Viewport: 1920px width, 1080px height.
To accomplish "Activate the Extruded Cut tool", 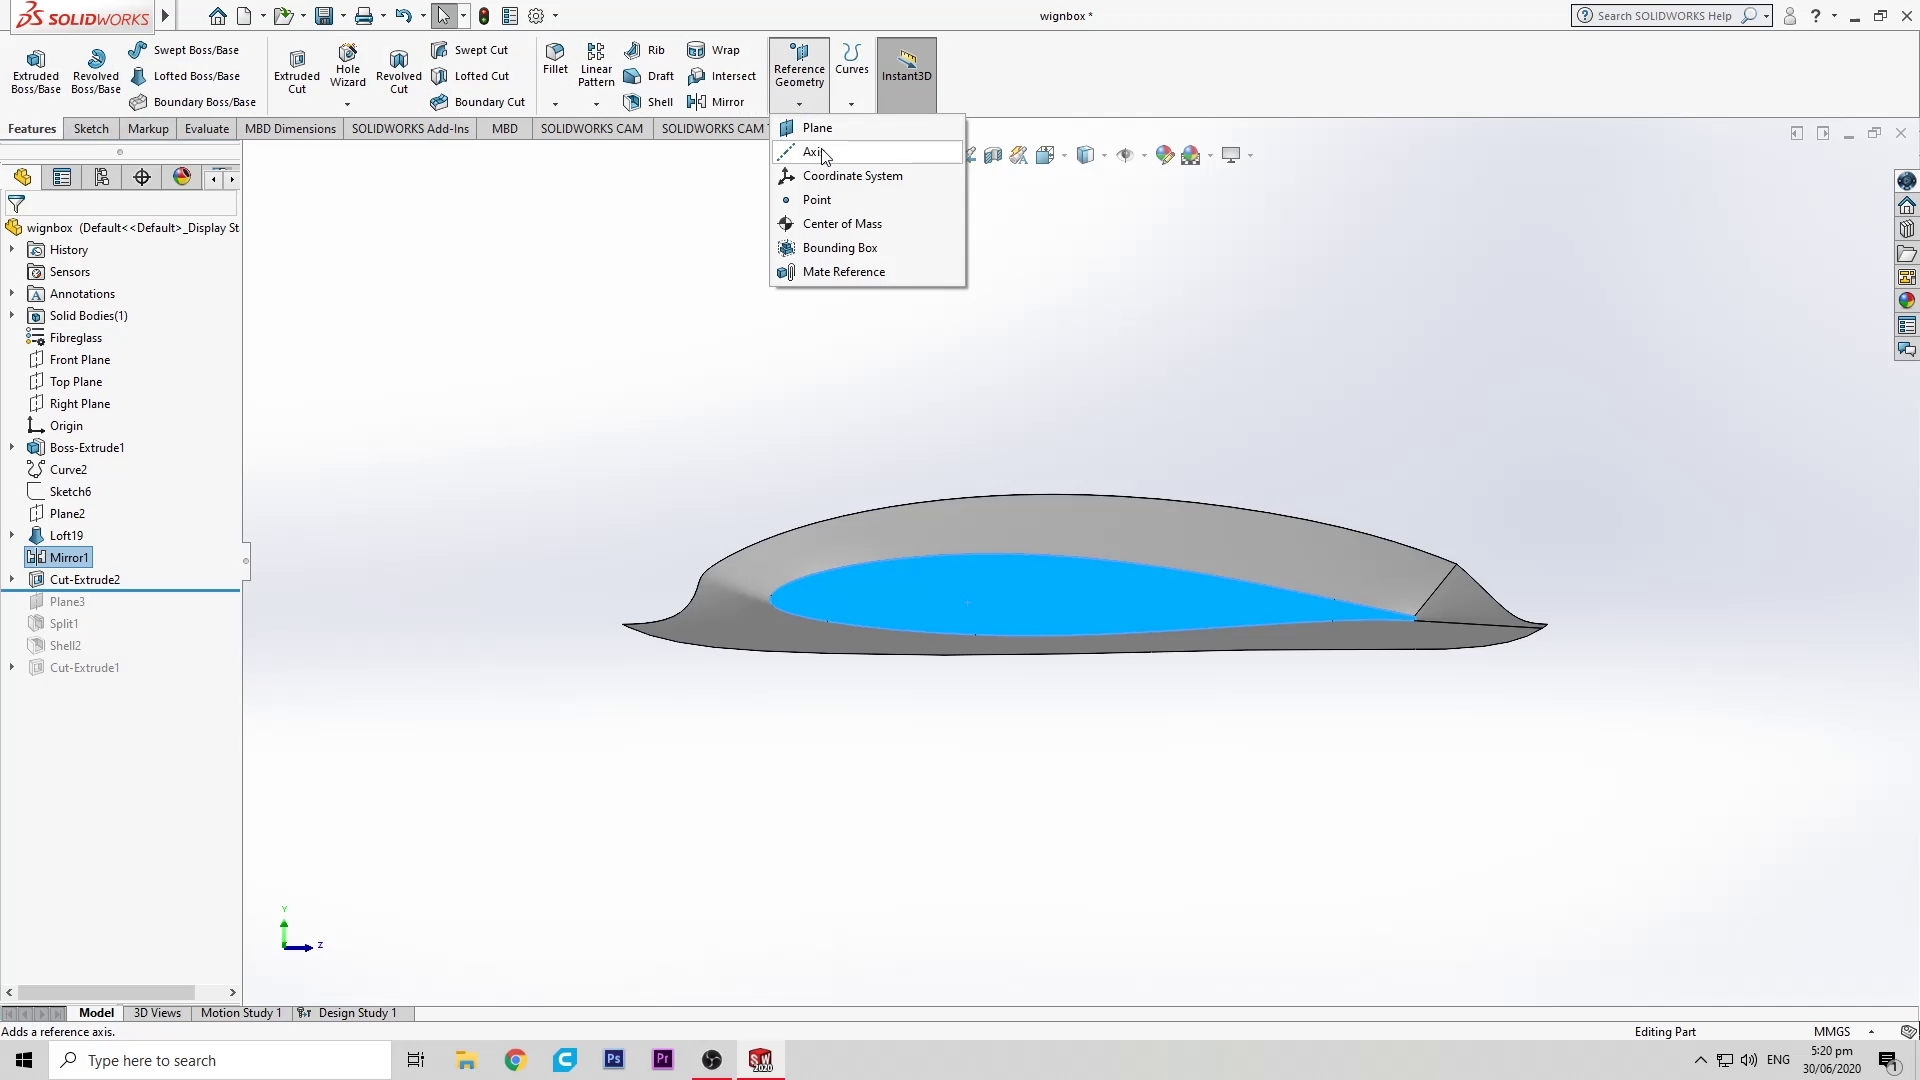I will (x=297, y=71).
